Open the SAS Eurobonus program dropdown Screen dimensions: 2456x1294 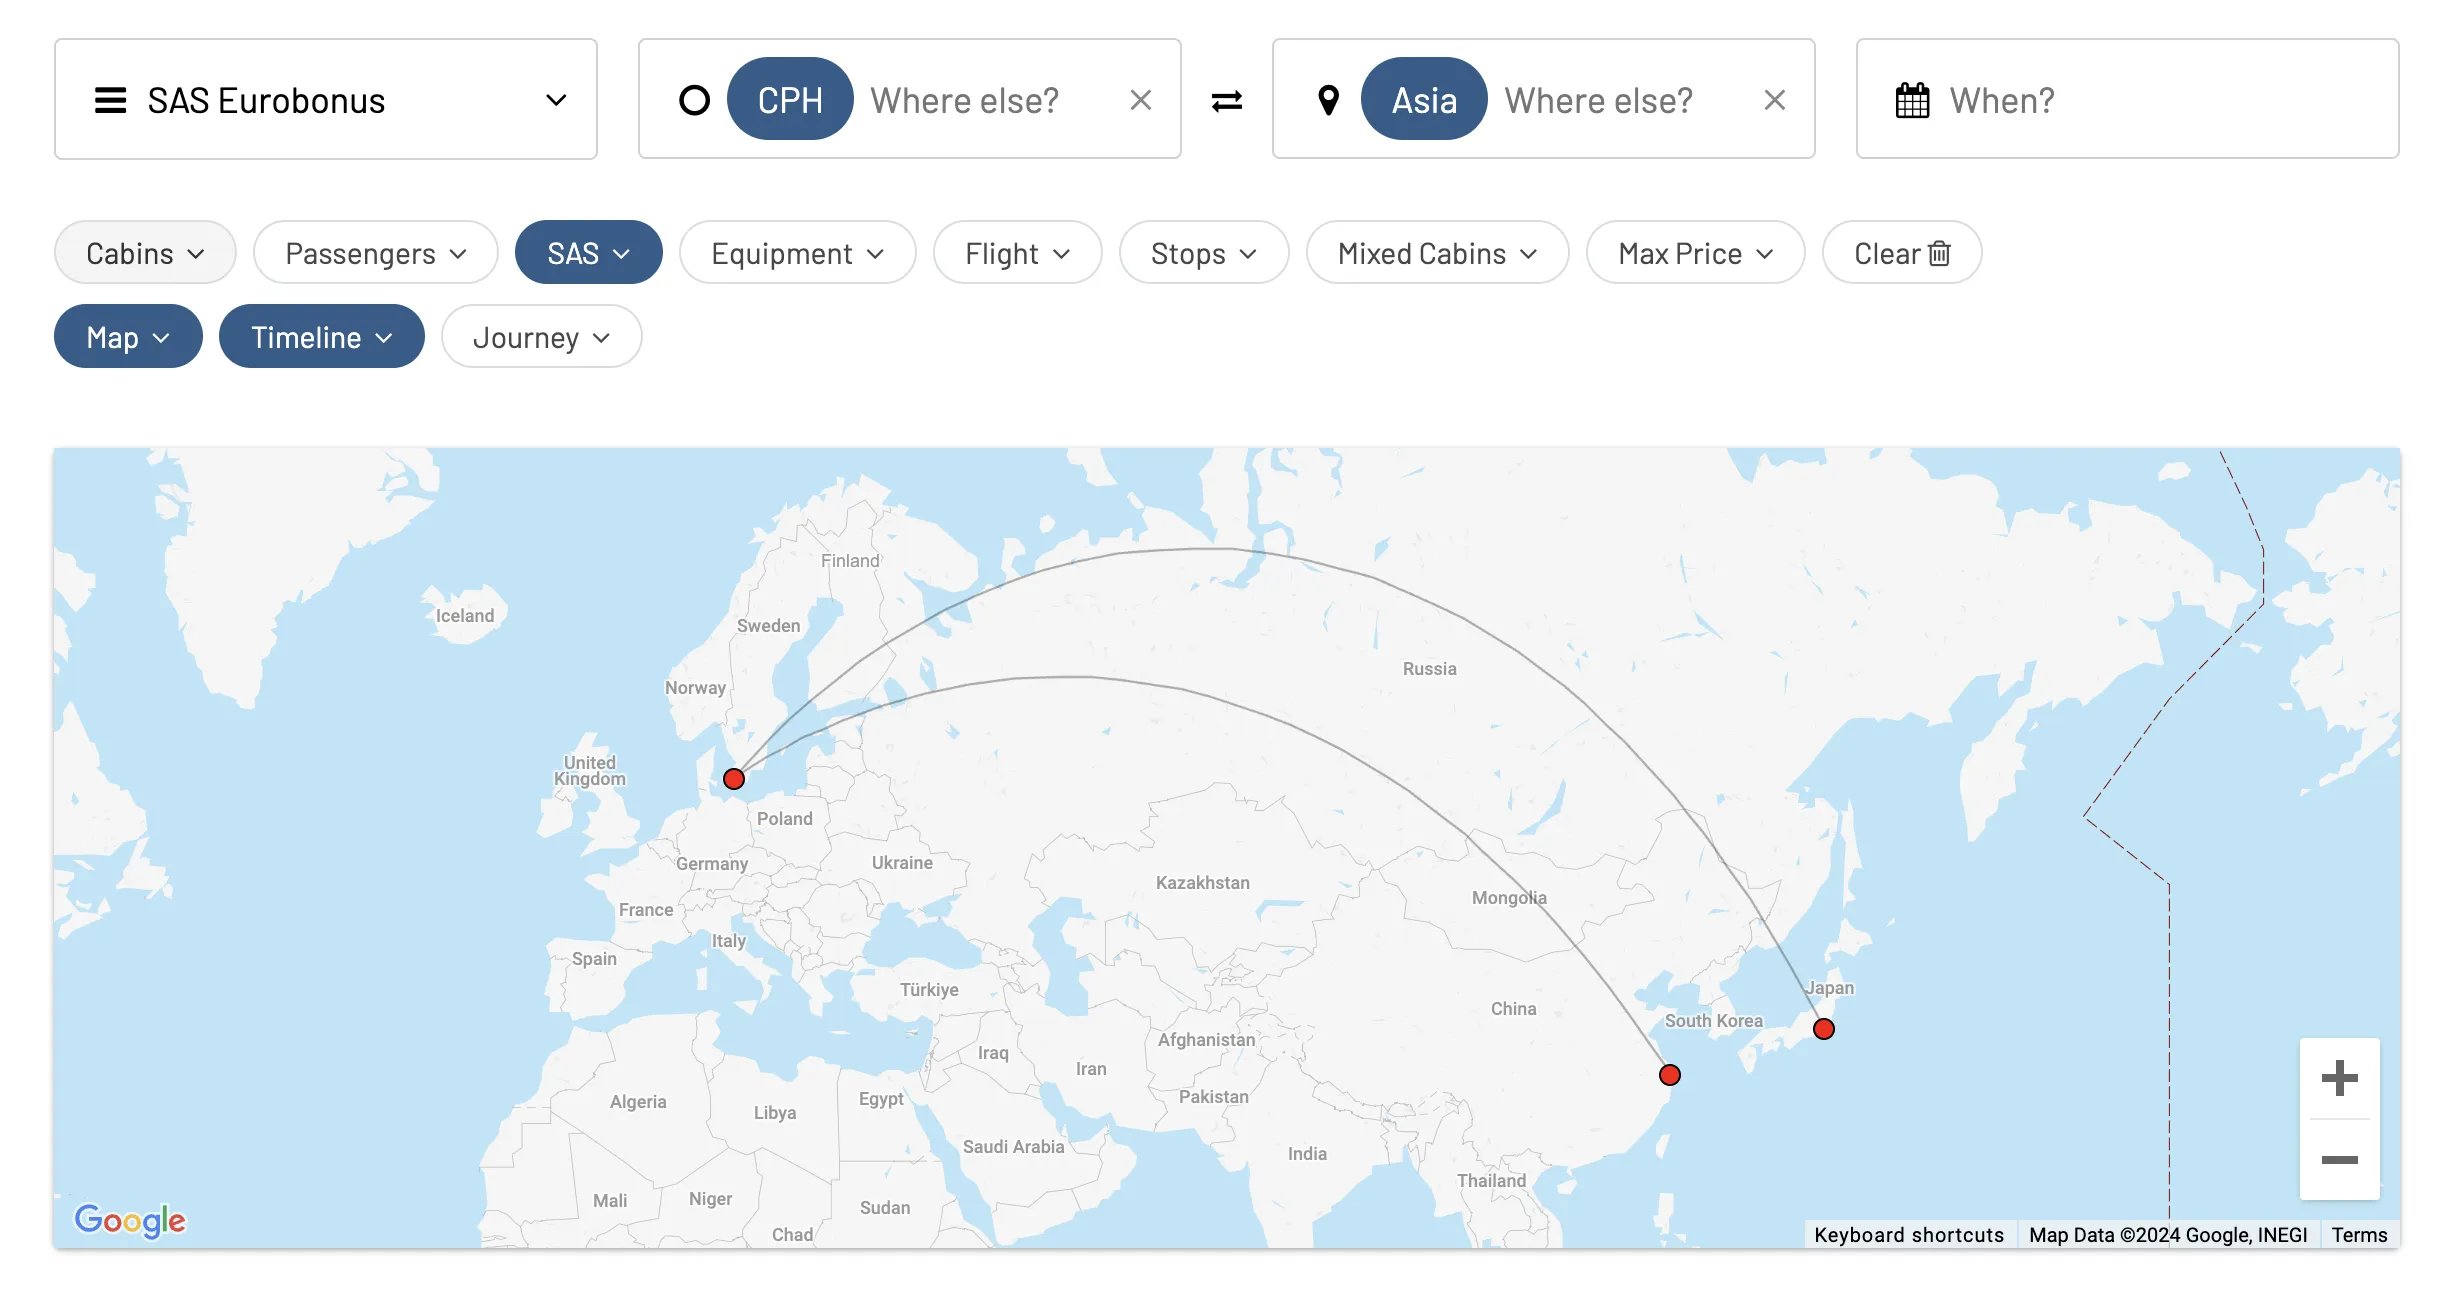click(326, 99)
